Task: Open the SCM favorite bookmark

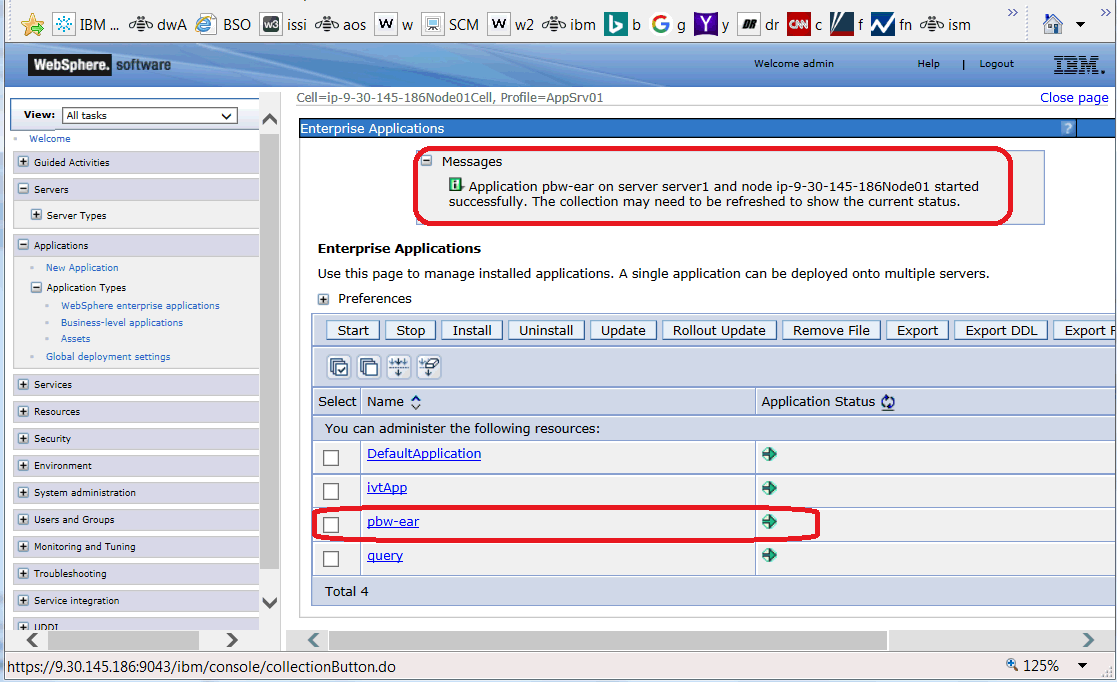Action: [x=450, y=25]
